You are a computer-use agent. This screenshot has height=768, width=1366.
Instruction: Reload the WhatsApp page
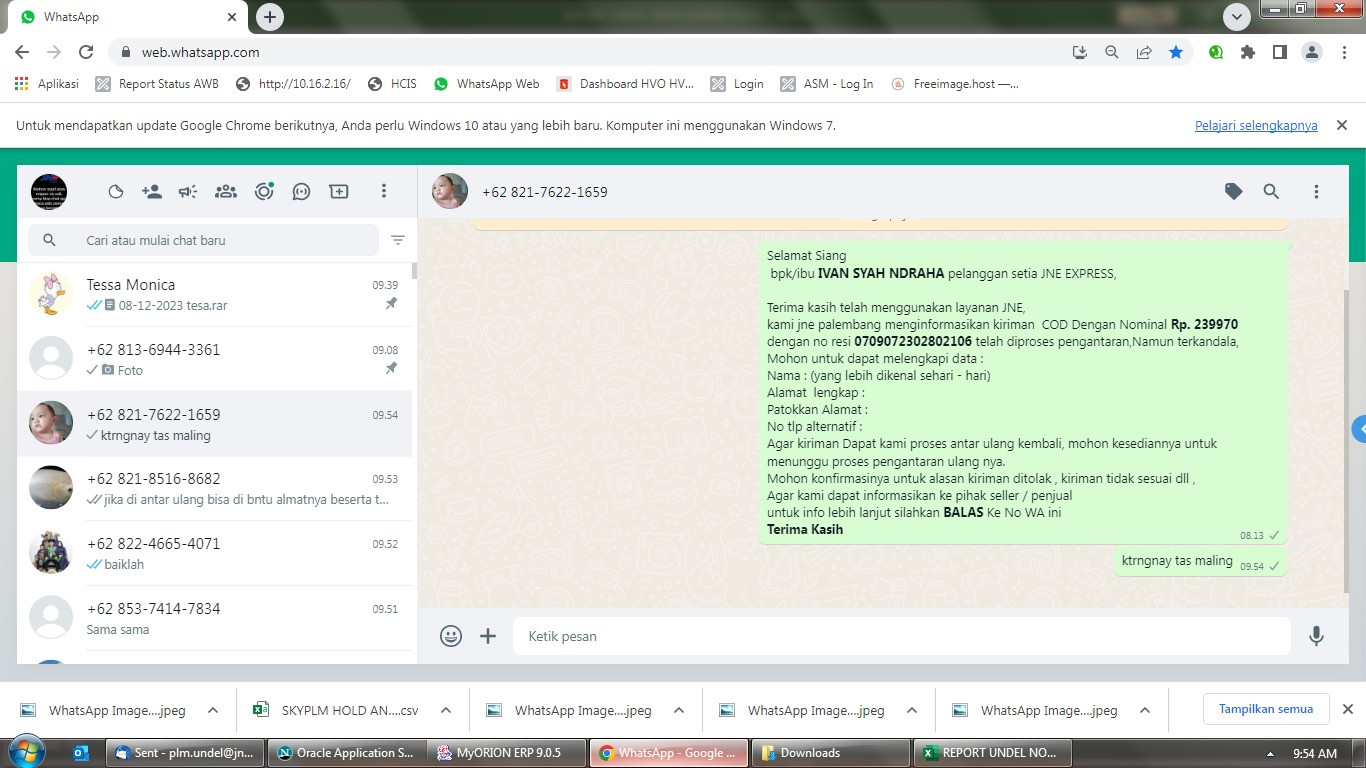pyautogui.click(x=86, y=52)
